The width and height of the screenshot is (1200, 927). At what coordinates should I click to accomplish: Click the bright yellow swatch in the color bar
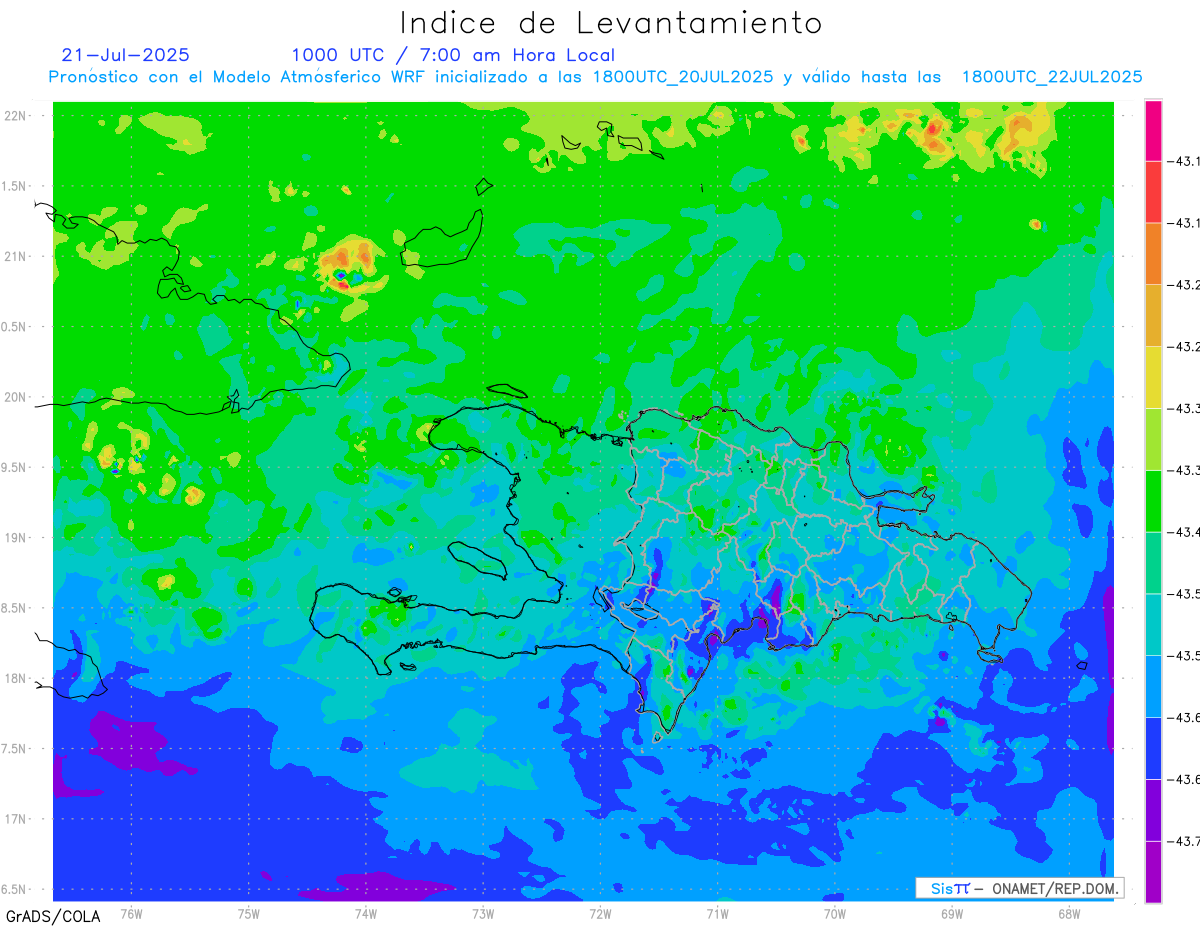[1153, 377]
